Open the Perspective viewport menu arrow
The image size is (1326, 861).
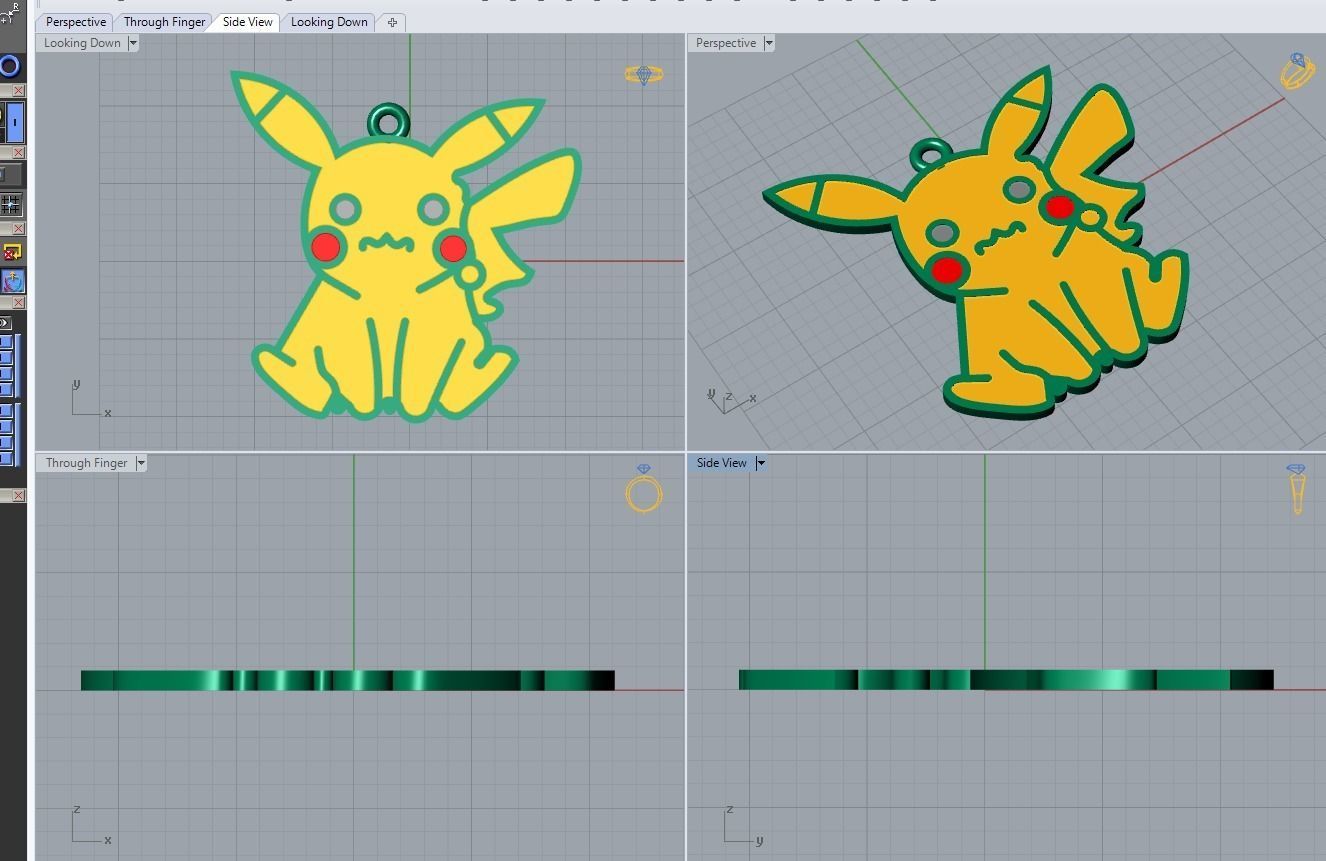[x=769, y=43]
